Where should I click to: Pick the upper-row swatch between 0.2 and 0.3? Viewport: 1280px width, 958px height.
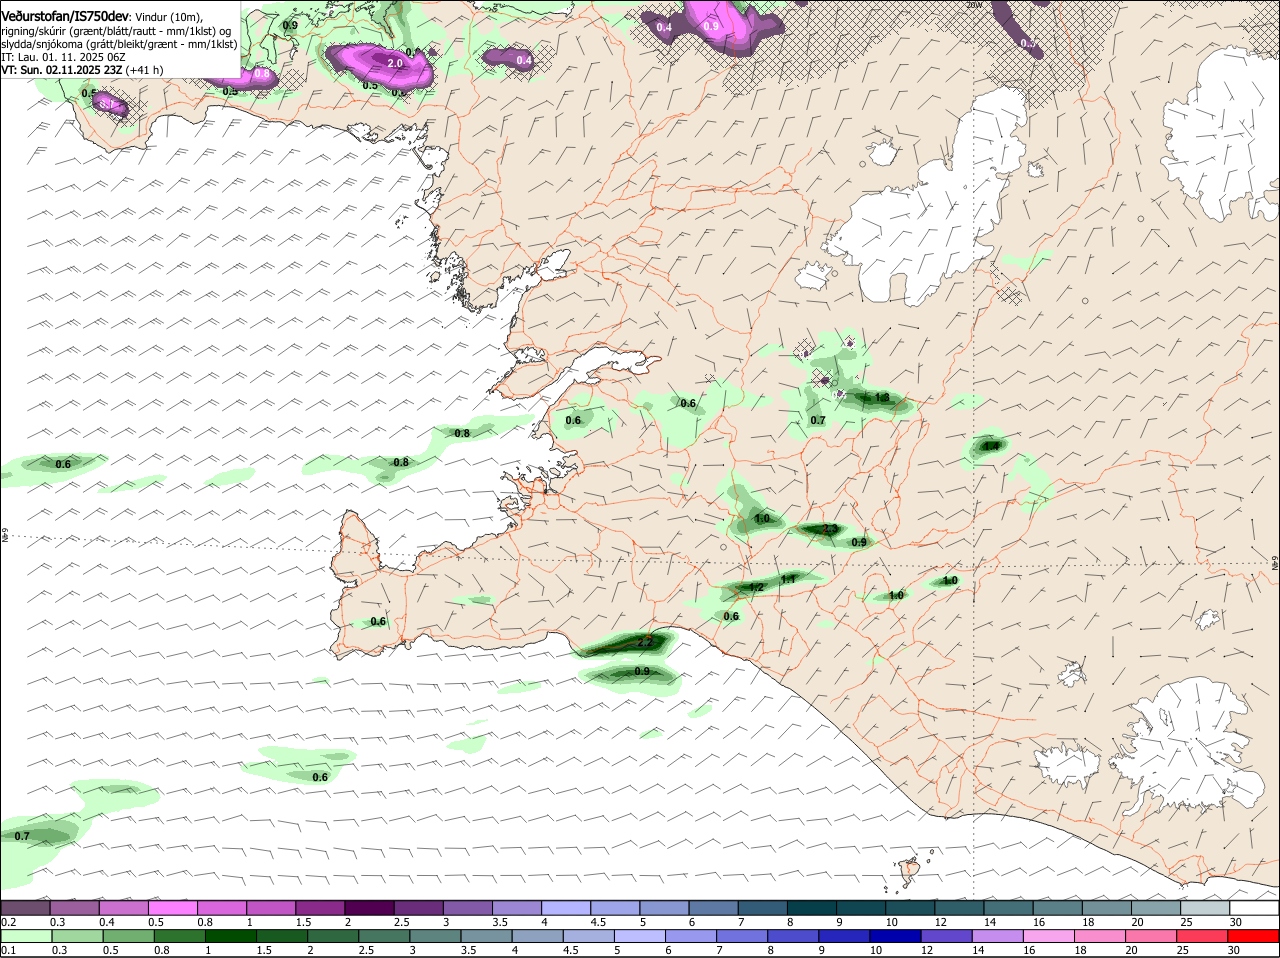pyautogui.click(x=25, y=908)
